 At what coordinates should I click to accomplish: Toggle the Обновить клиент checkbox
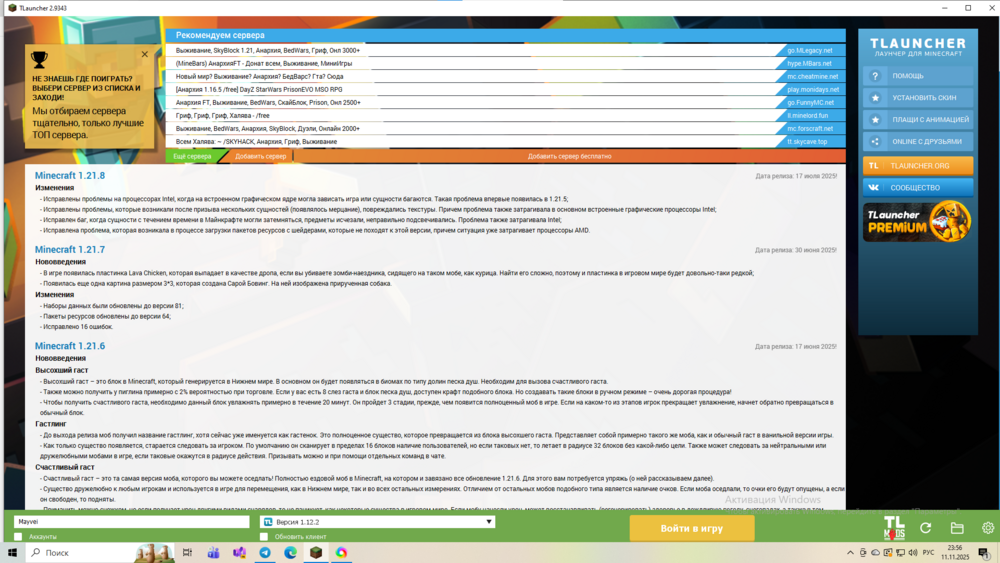(x=264, y=537)
